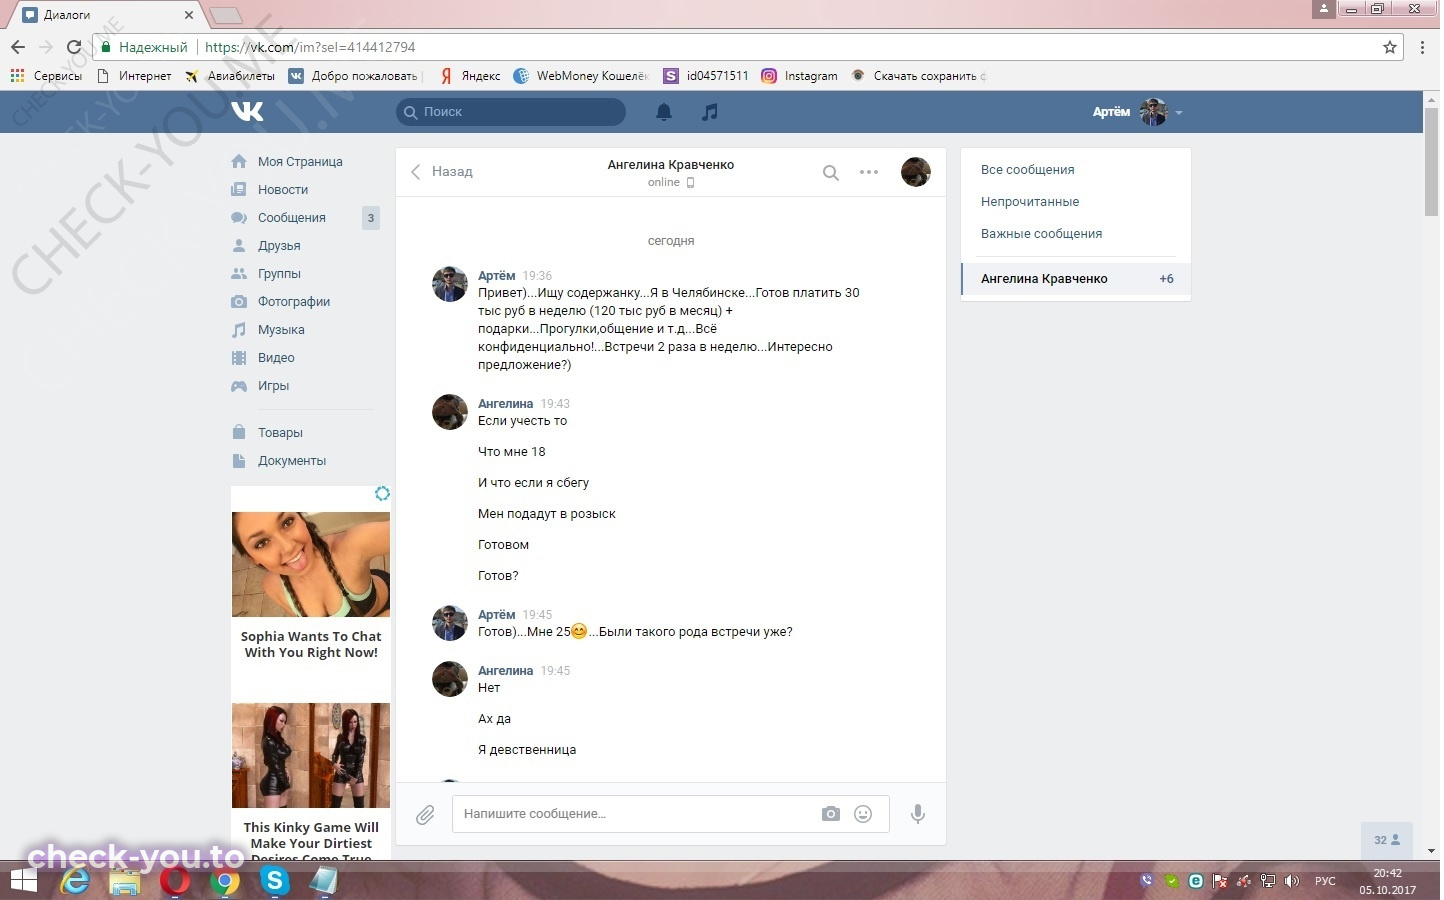Open ad settings circle icon above ads

(x=382, y=494)
